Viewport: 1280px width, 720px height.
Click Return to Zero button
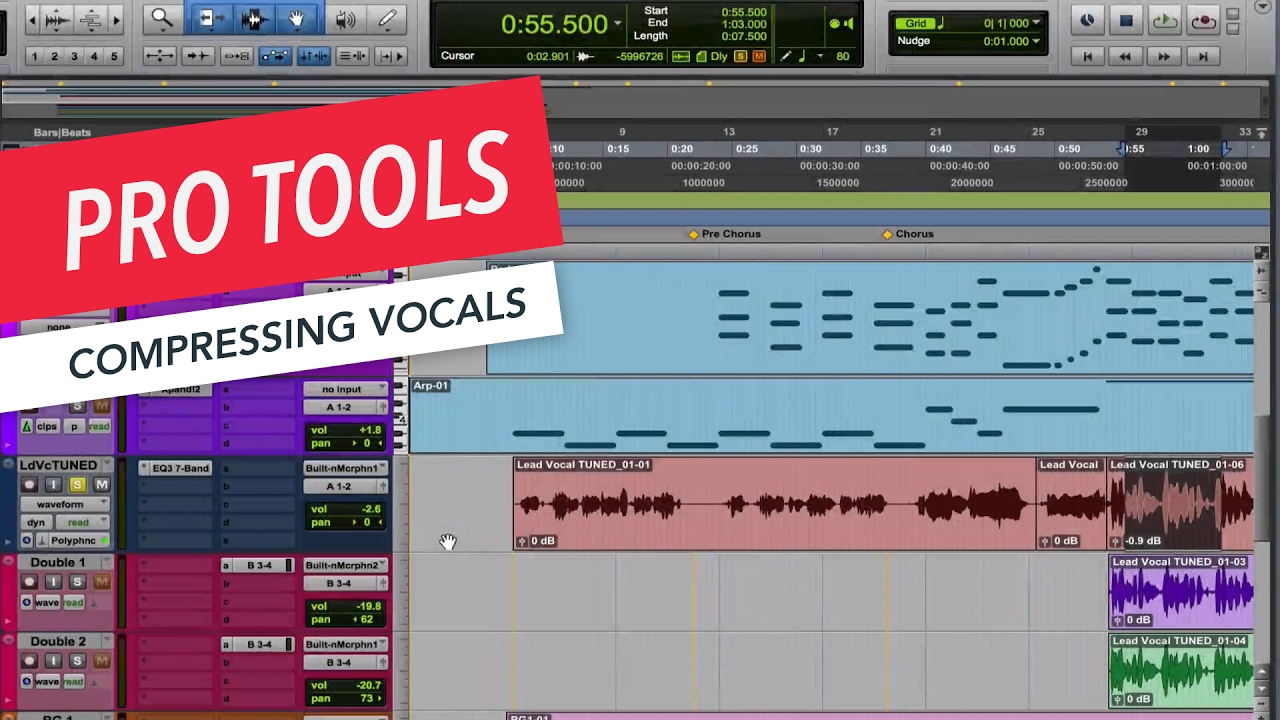pos(1087,57)
